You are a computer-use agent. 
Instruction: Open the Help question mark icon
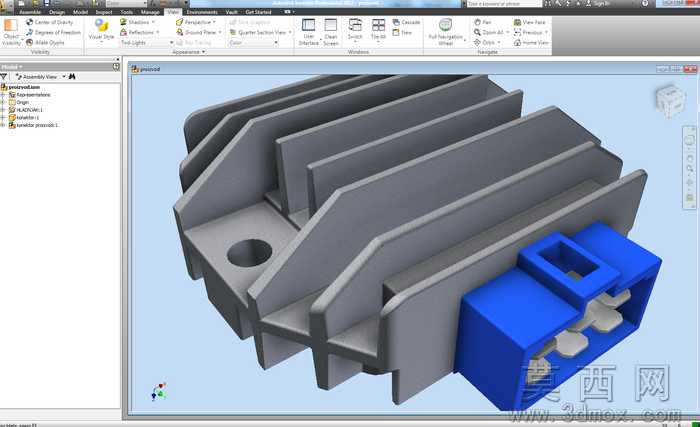[645, 4]
